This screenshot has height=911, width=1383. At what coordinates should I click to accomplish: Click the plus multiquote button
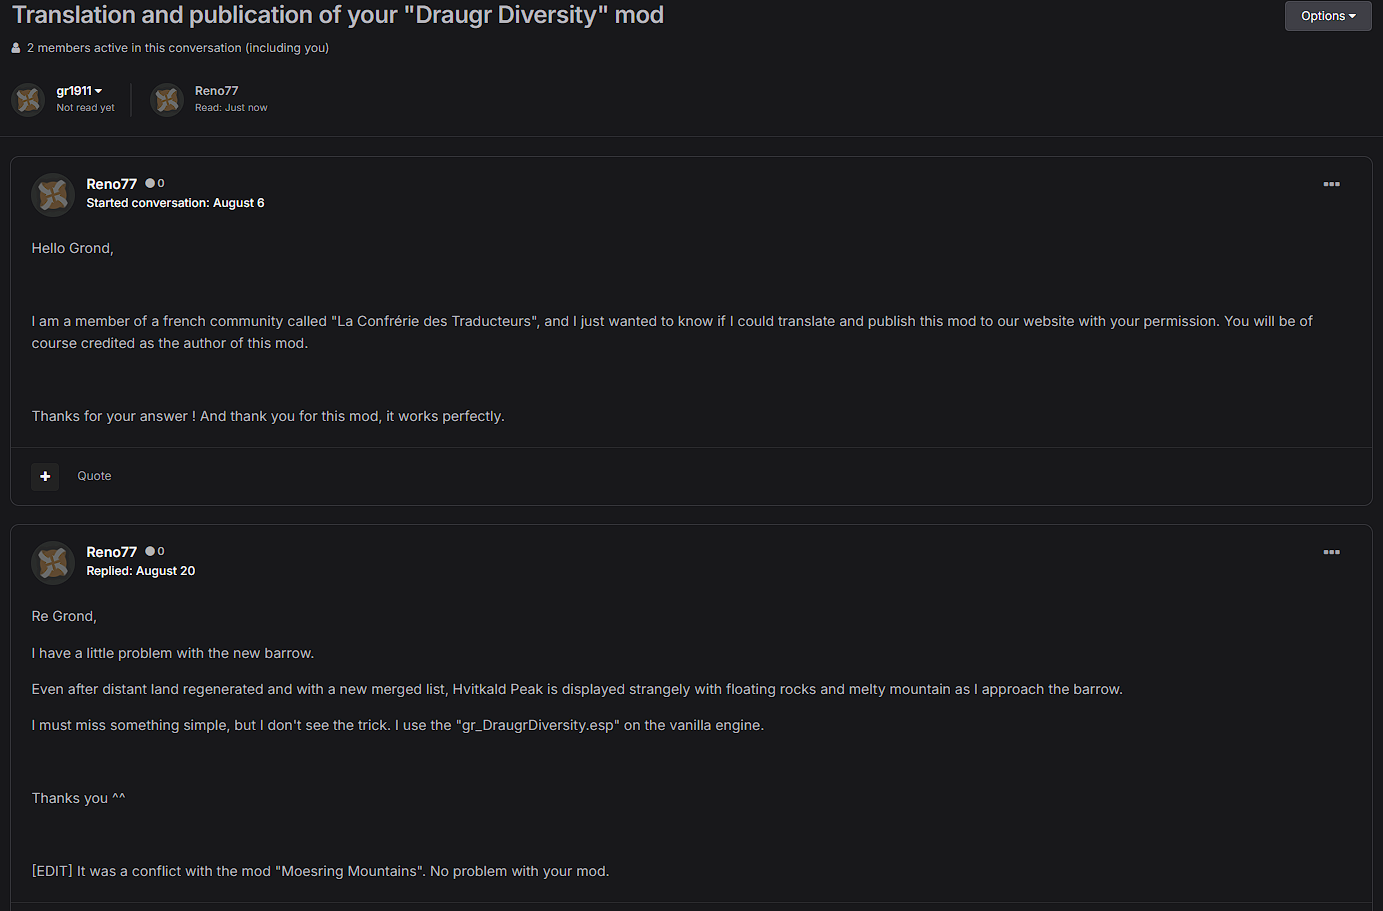(x=45, y=476)
